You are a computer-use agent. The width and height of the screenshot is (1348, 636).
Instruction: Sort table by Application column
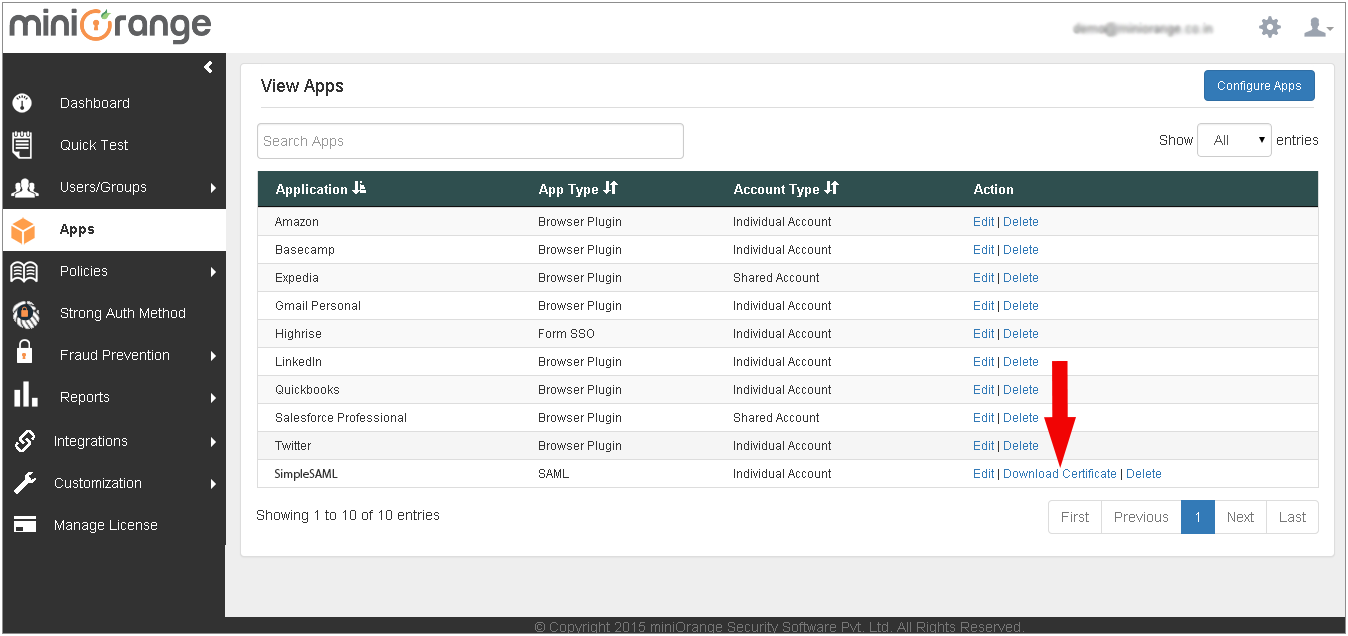tap(360, 188)
